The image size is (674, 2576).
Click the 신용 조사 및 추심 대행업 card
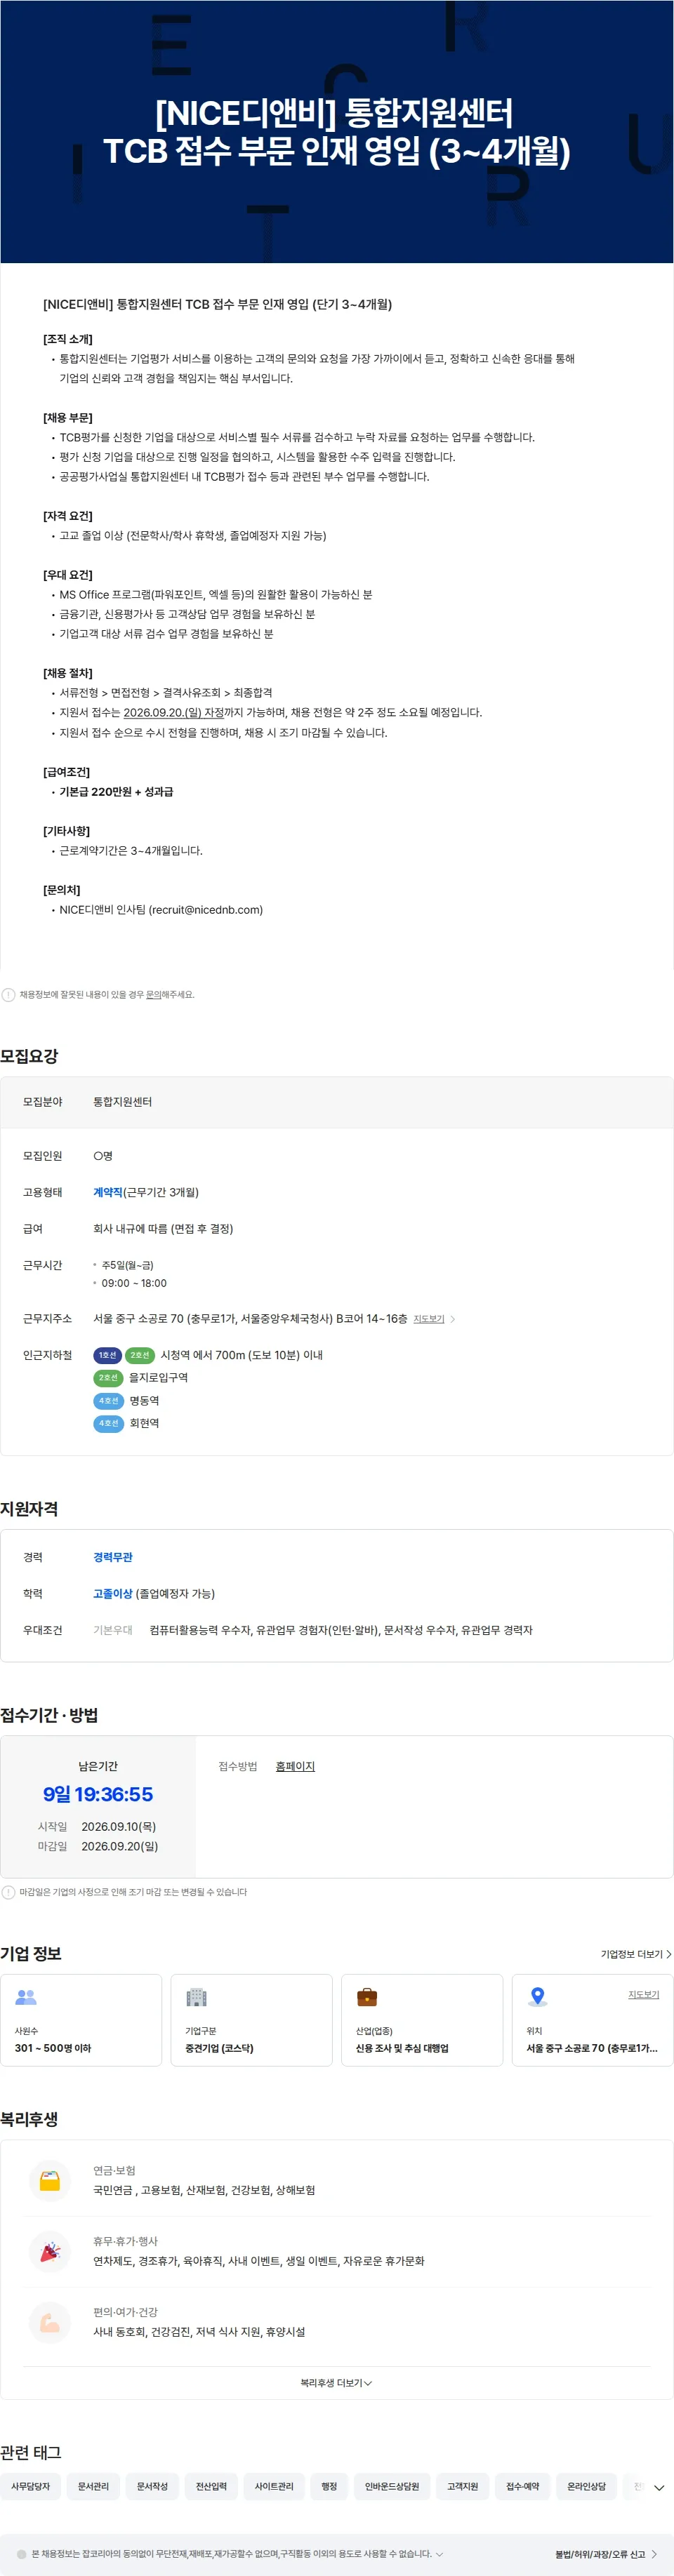422,2020
